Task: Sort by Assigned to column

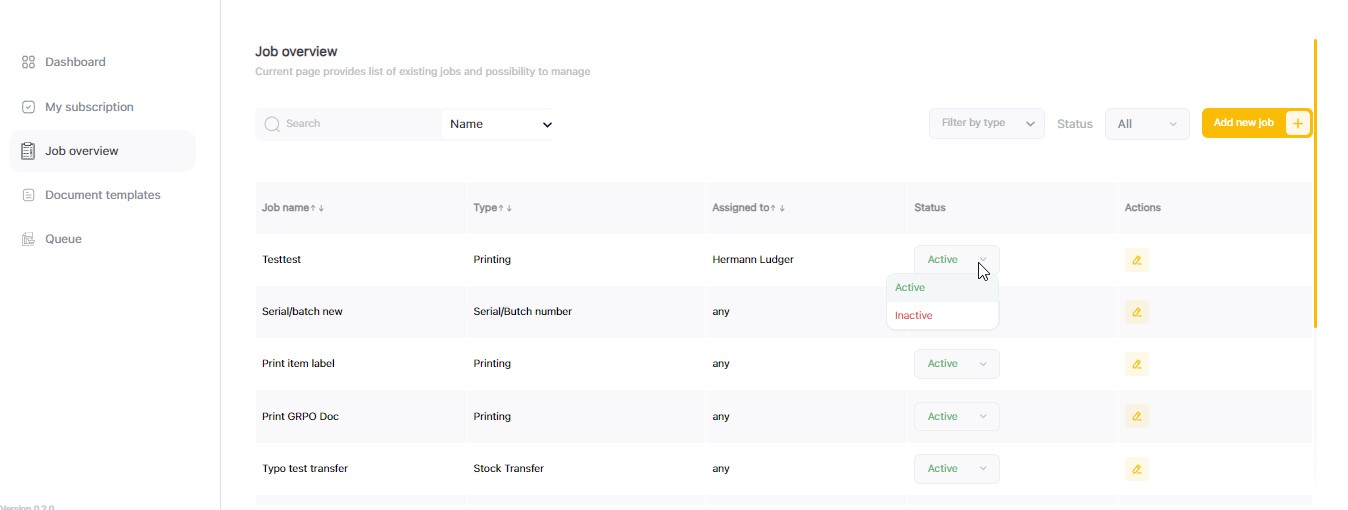Action: [777, 208]
